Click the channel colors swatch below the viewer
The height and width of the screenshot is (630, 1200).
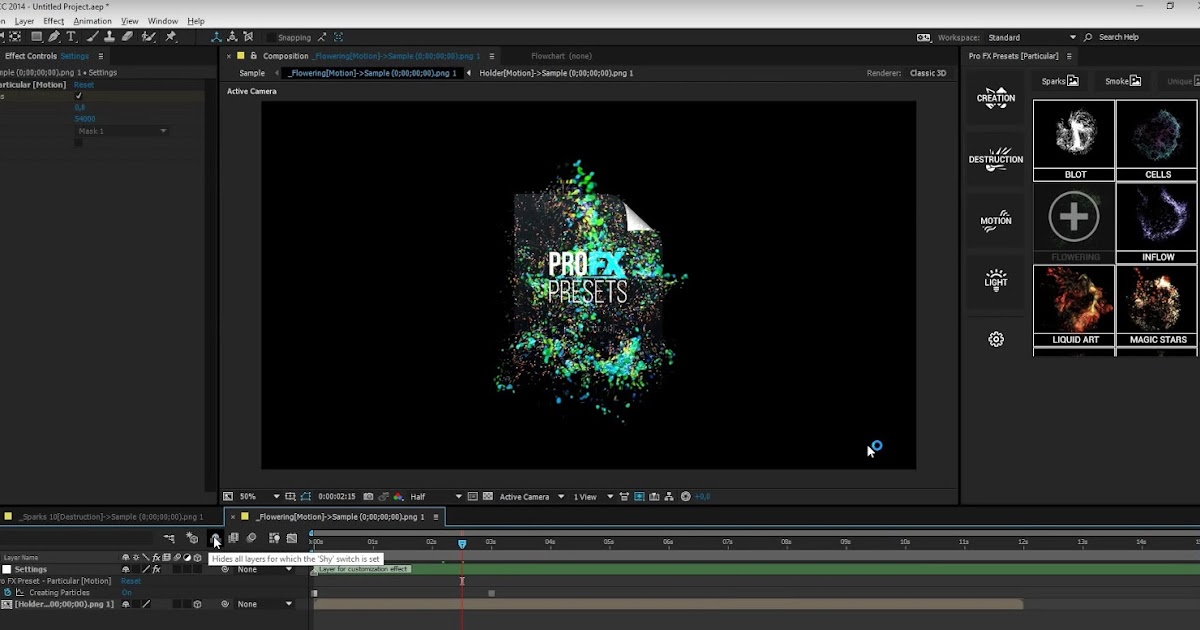[400, 496]
